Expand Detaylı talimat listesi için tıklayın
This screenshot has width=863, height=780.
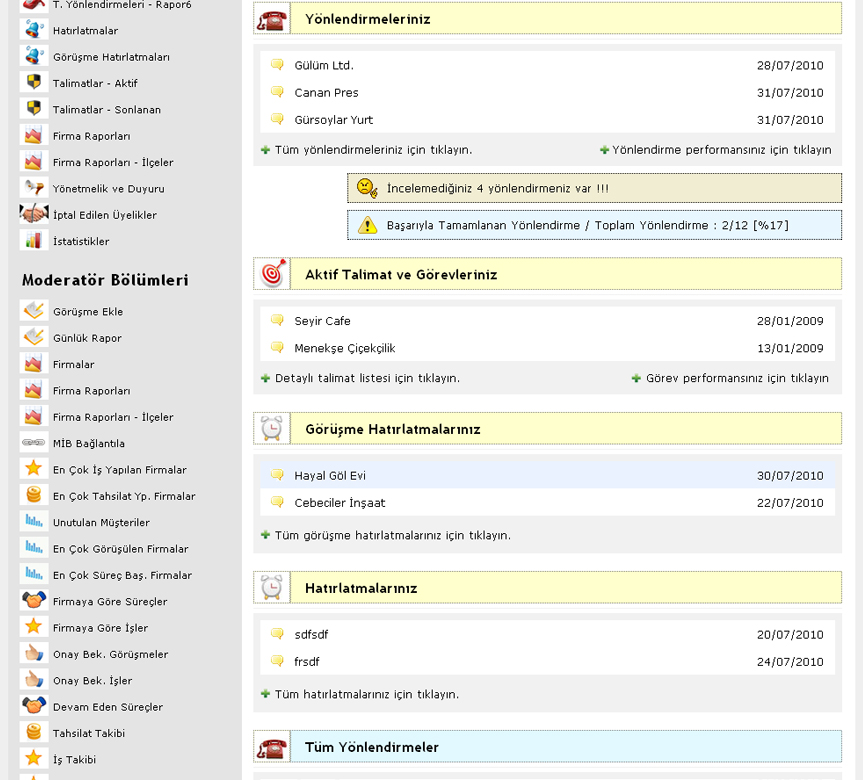tap(367, 378)
